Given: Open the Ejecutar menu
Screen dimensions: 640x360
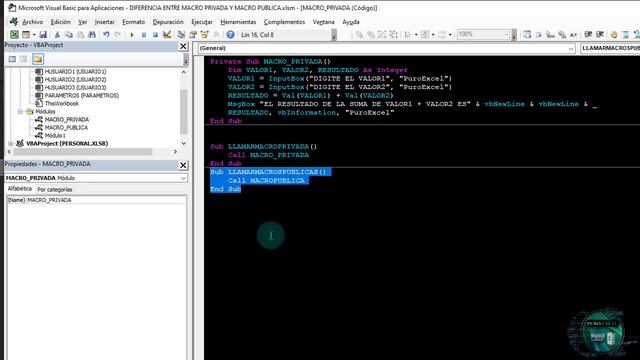Looking at the screenshot, I should pyautogui.click(x=202, y=22).
